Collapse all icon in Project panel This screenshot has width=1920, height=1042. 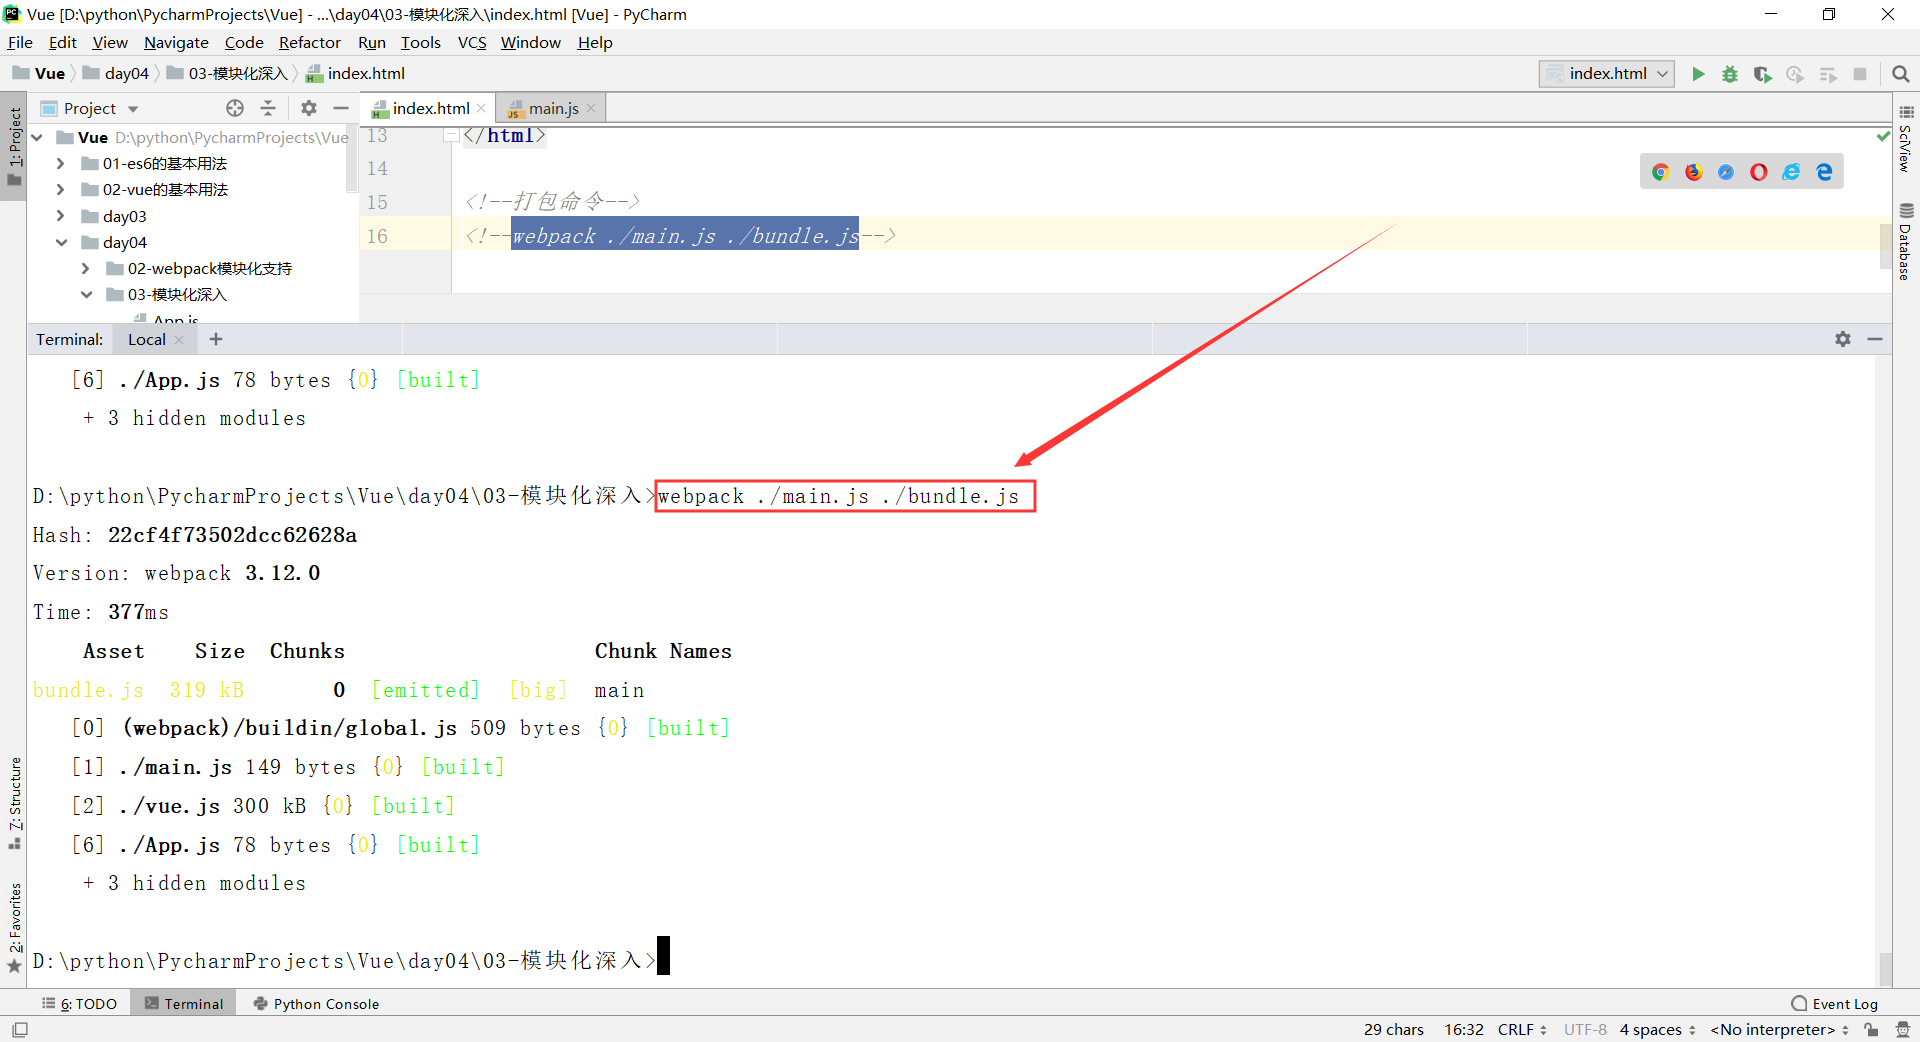268,108
